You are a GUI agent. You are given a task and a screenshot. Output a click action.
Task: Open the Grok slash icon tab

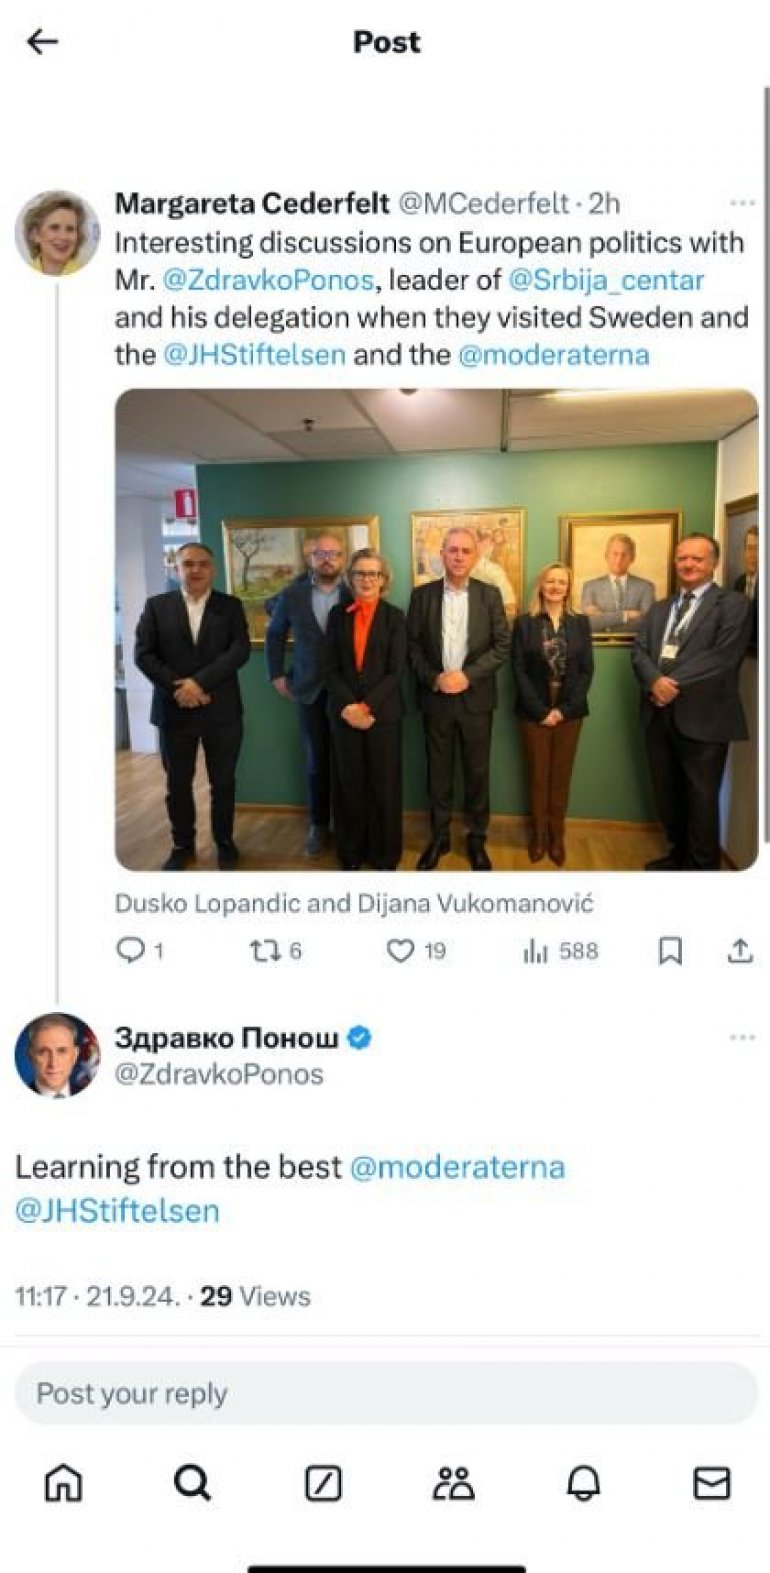[x=323, y=1483]
